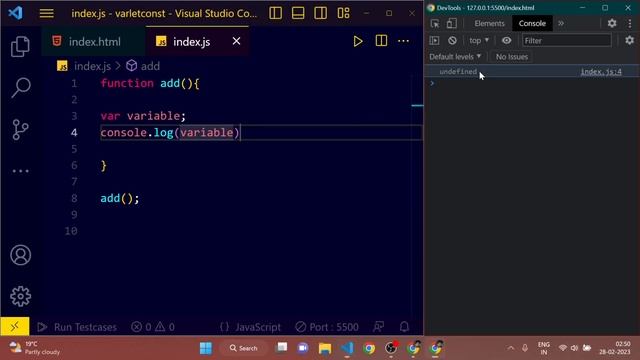Show hidden system tray icons
Image resolution: width=640 pixels, height=360 pixels.
click(511, 348)
